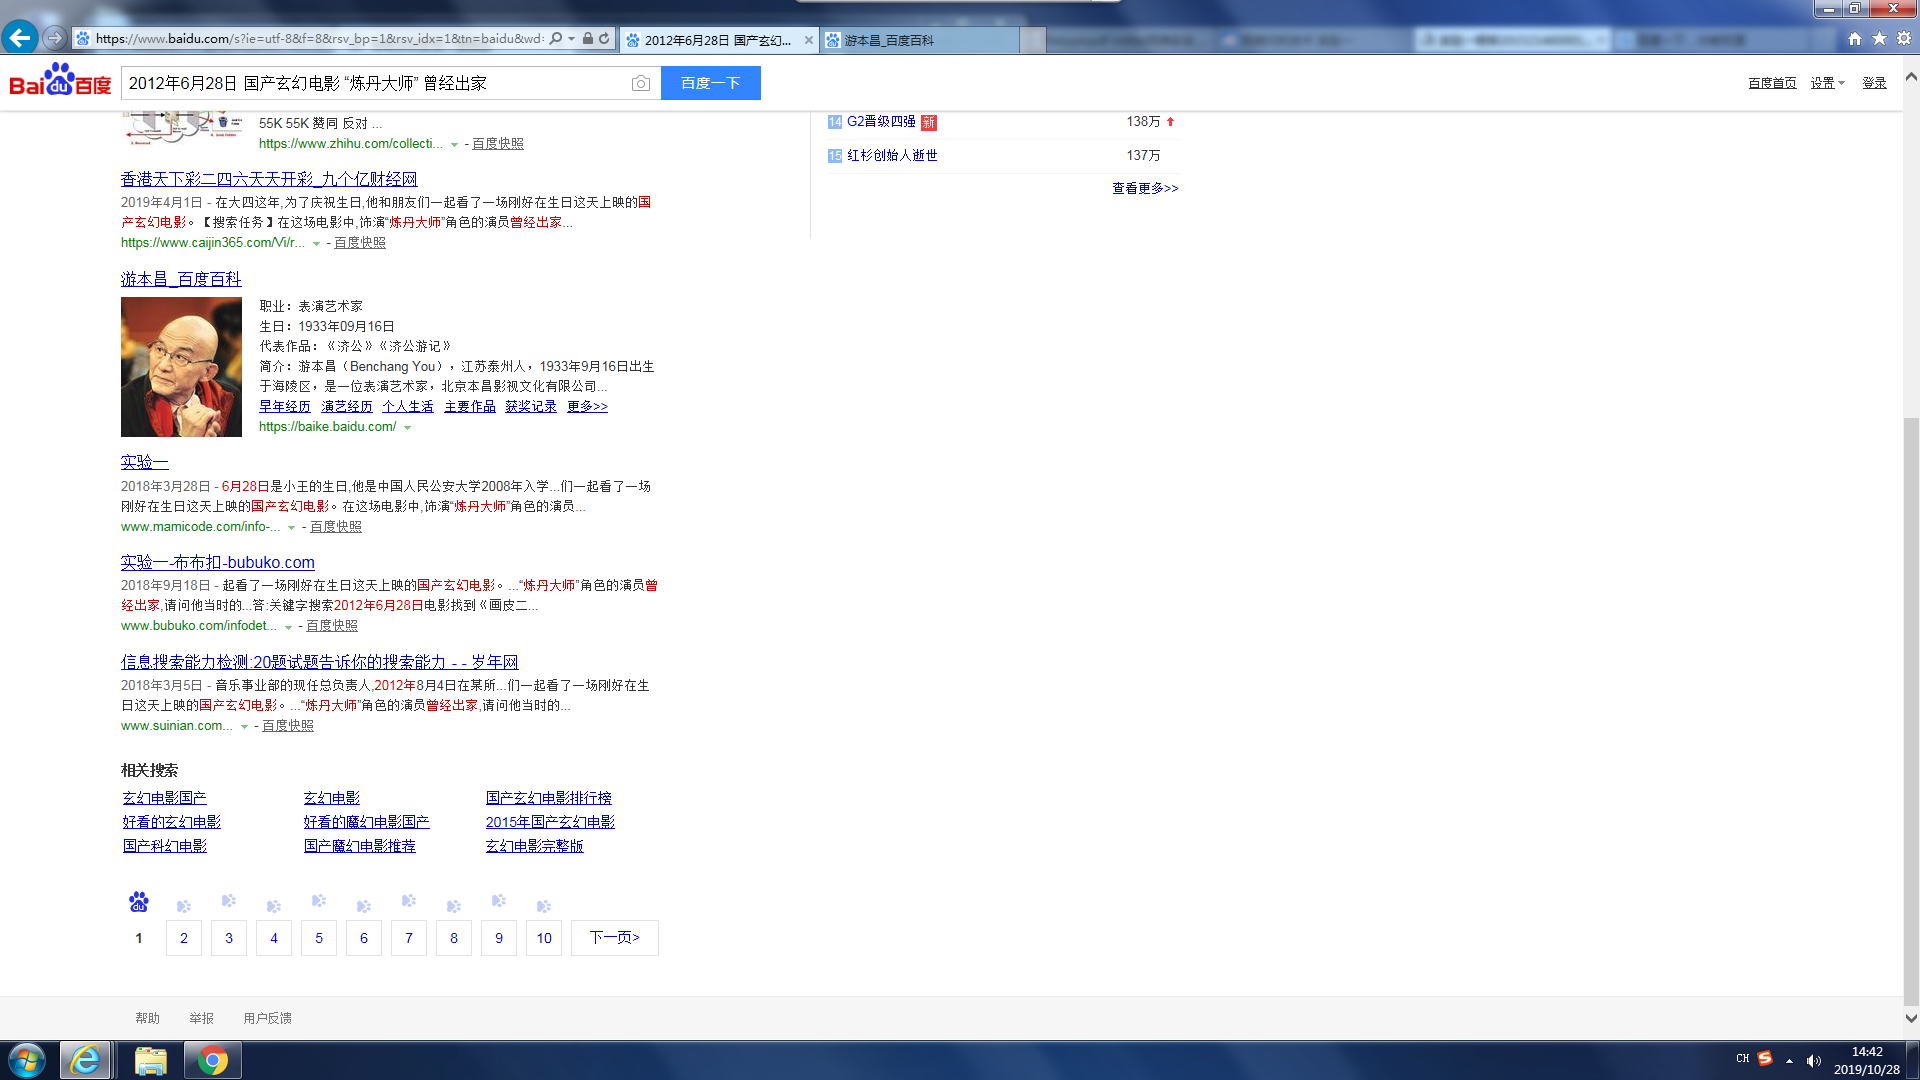
Task: Click the 百度一下 search button
Action: [x=710, y=83]
